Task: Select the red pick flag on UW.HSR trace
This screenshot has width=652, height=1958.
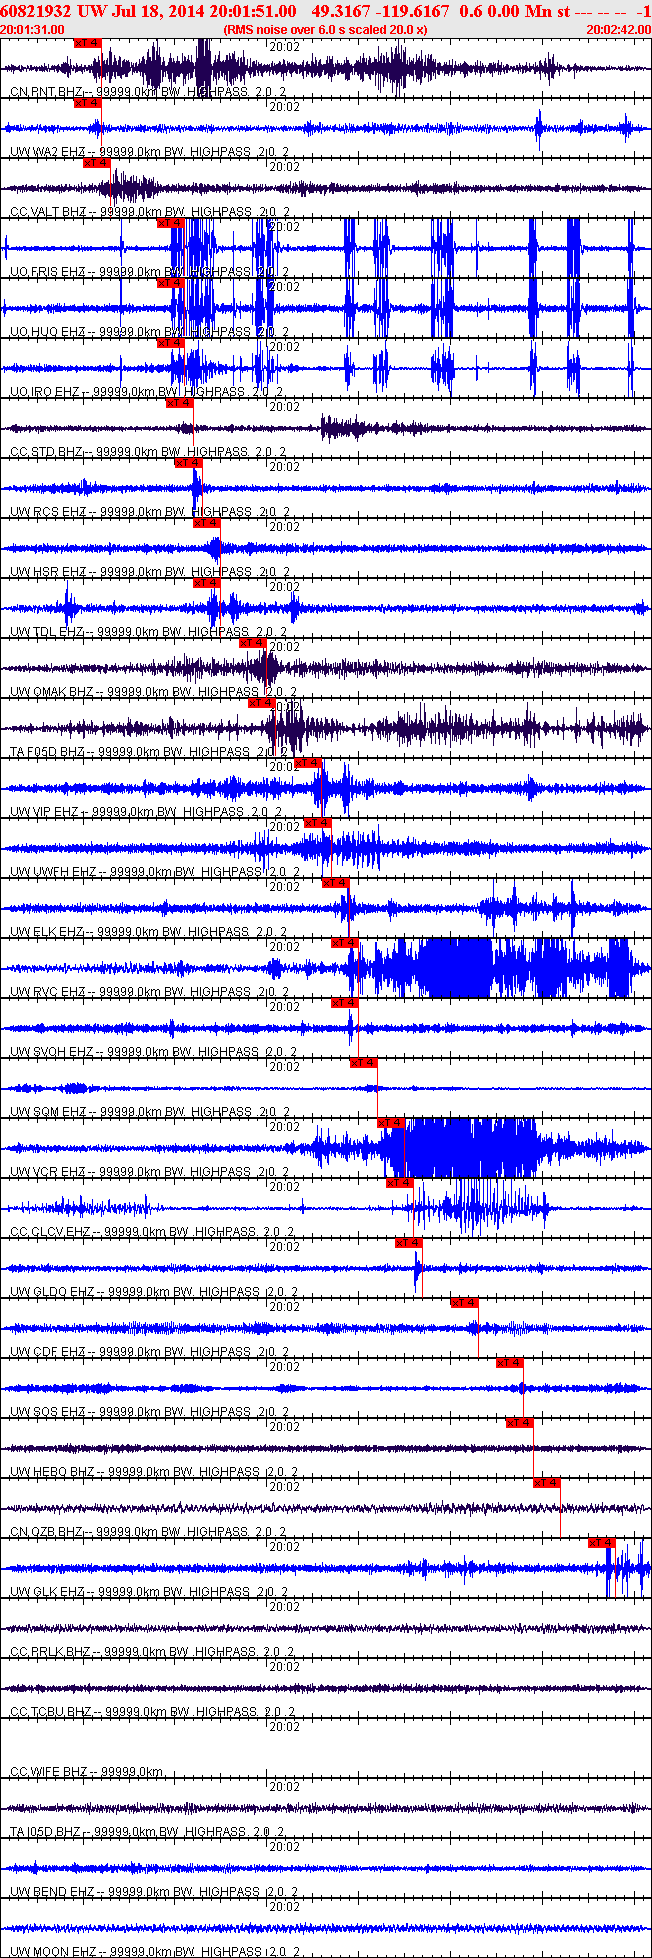Action: click(x=207, y=522)
